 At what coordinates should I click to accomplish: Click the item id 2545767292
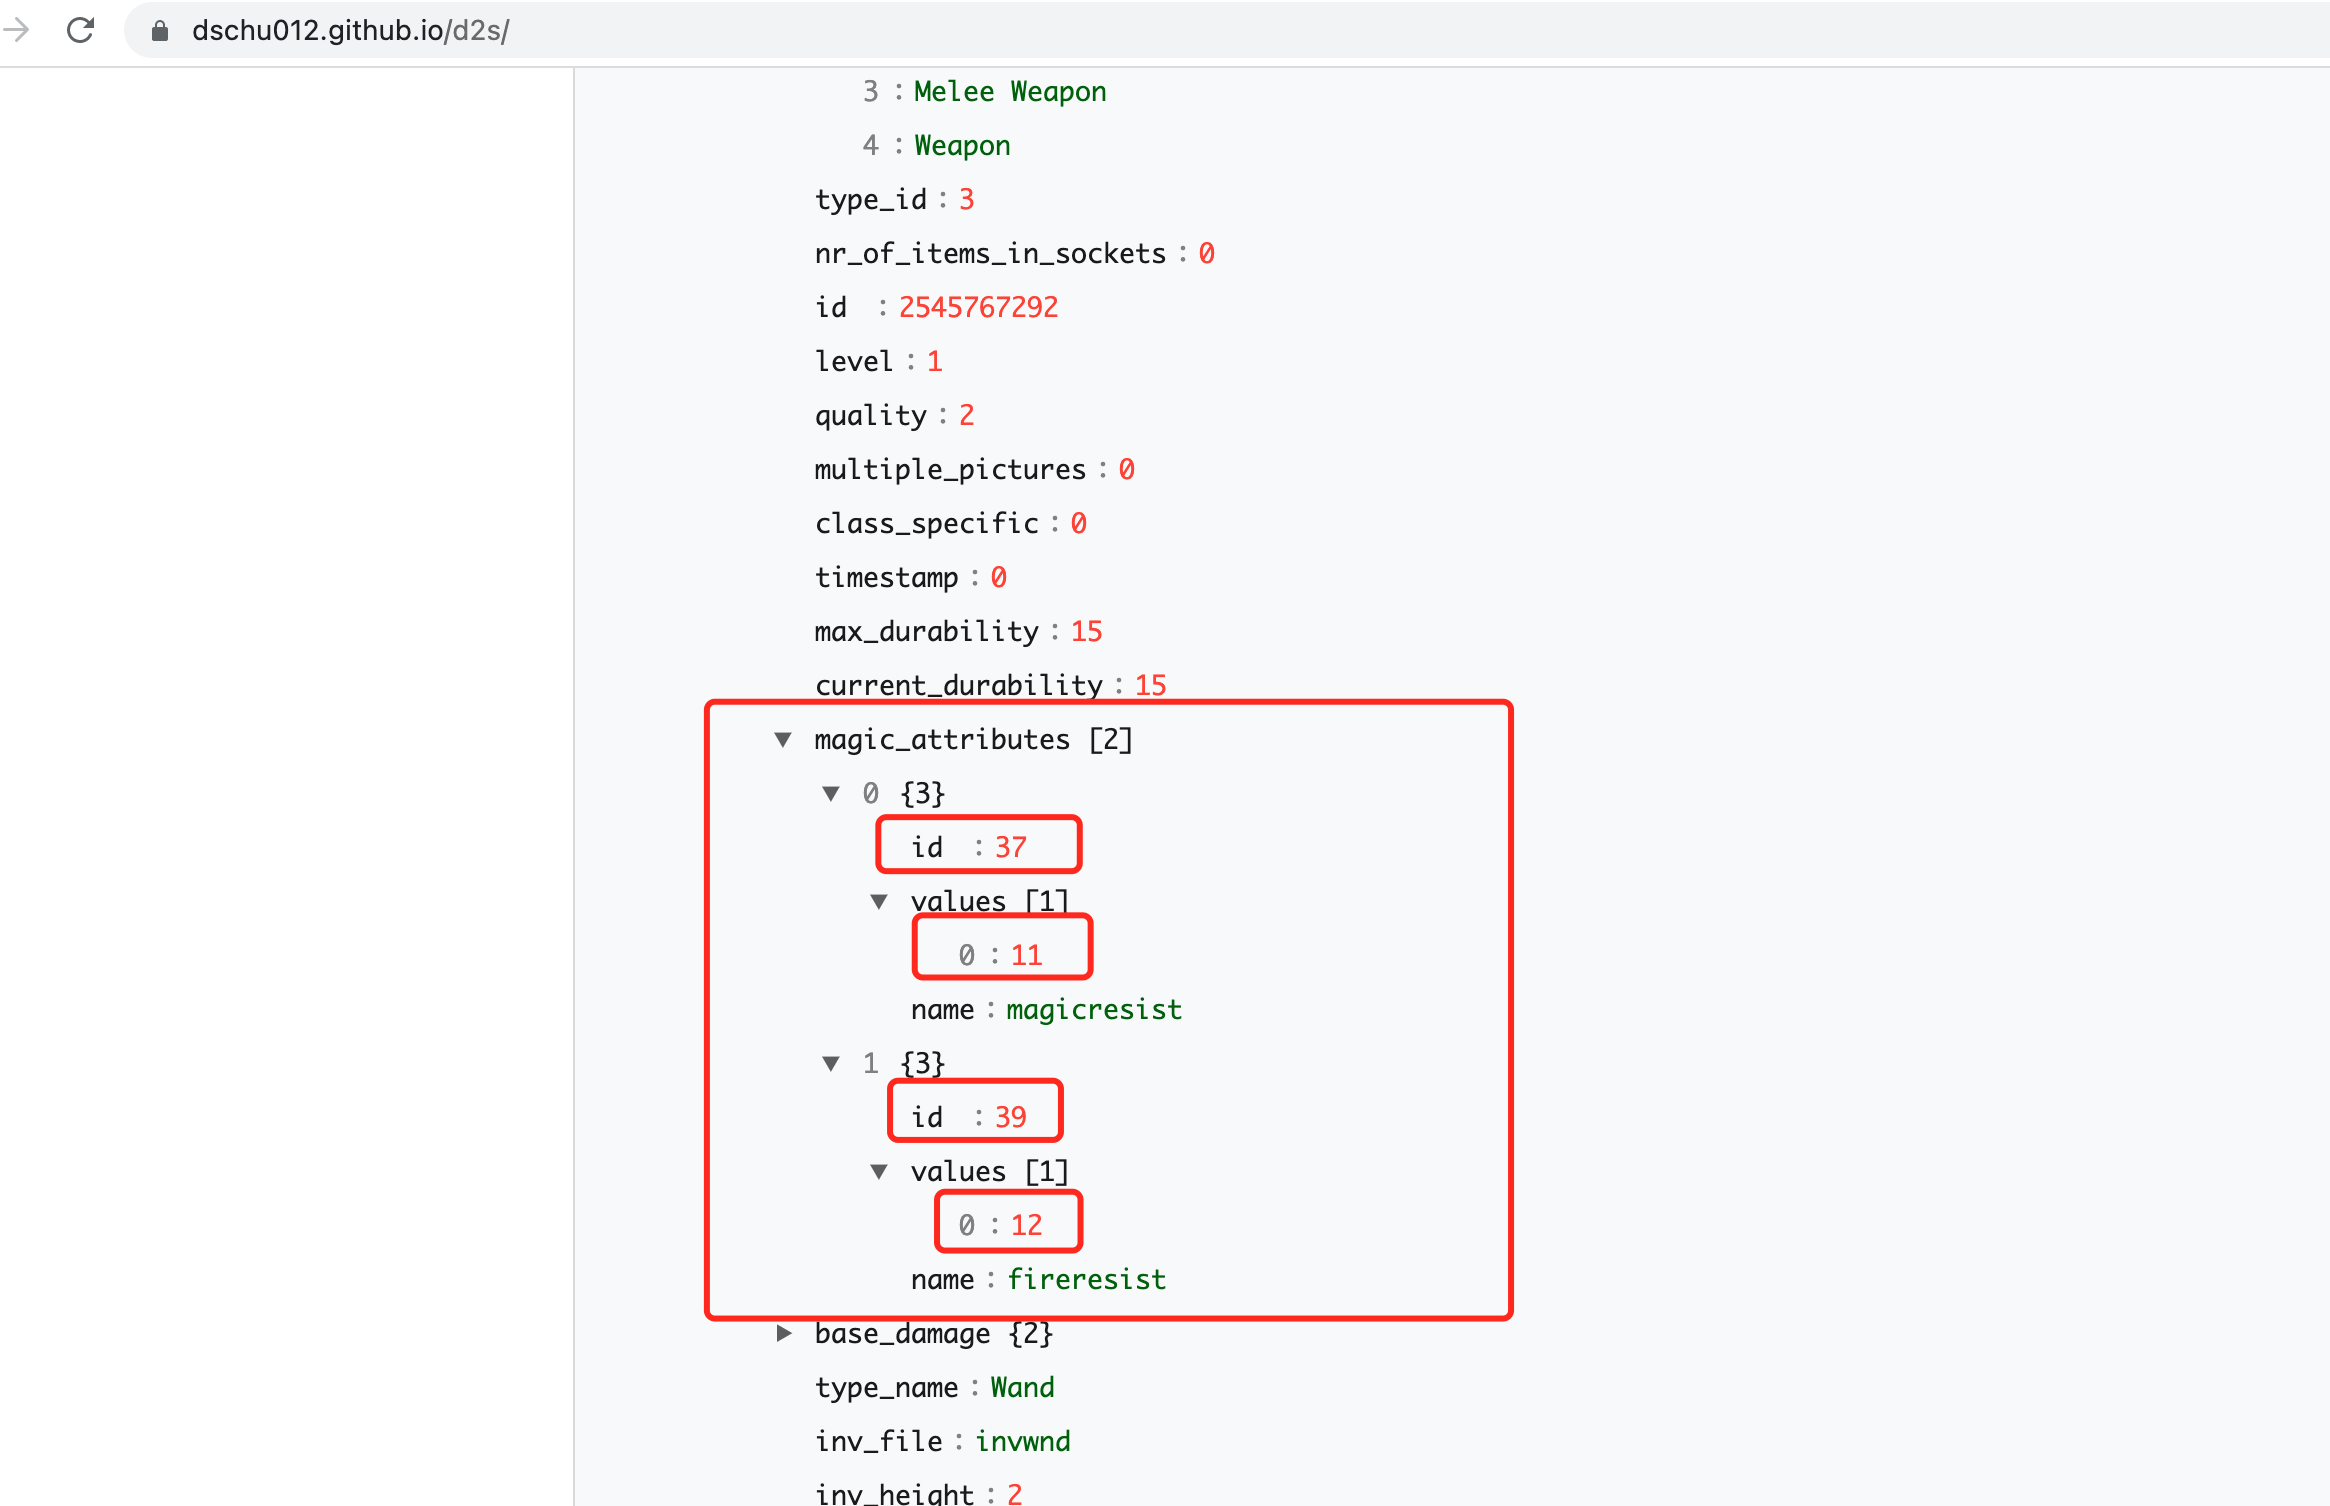[x=977, y=308]
